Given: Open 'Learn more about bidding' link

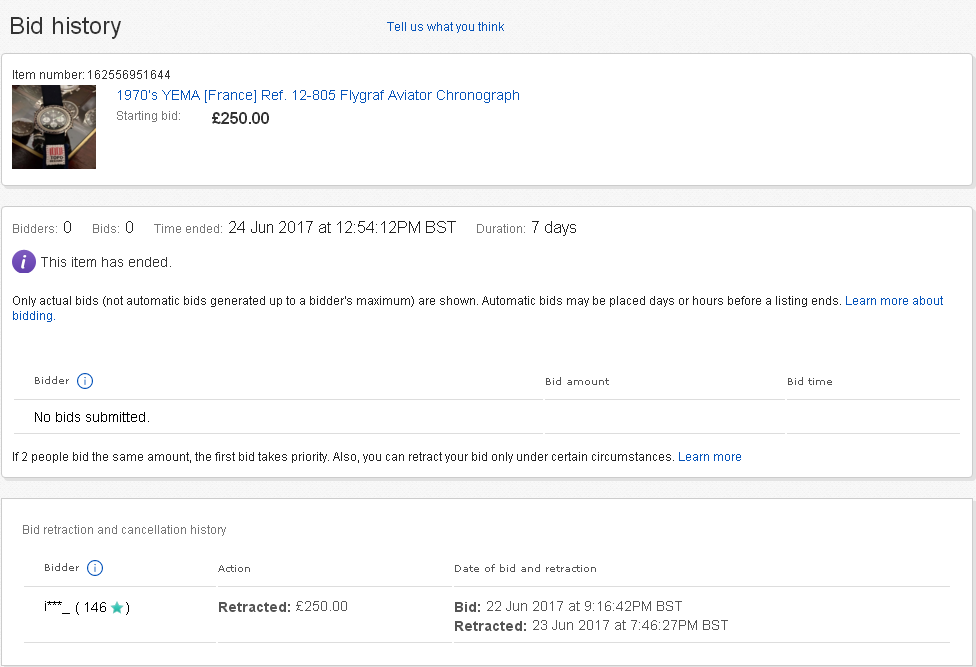Looking at the screenshot, I should point(893,301).
